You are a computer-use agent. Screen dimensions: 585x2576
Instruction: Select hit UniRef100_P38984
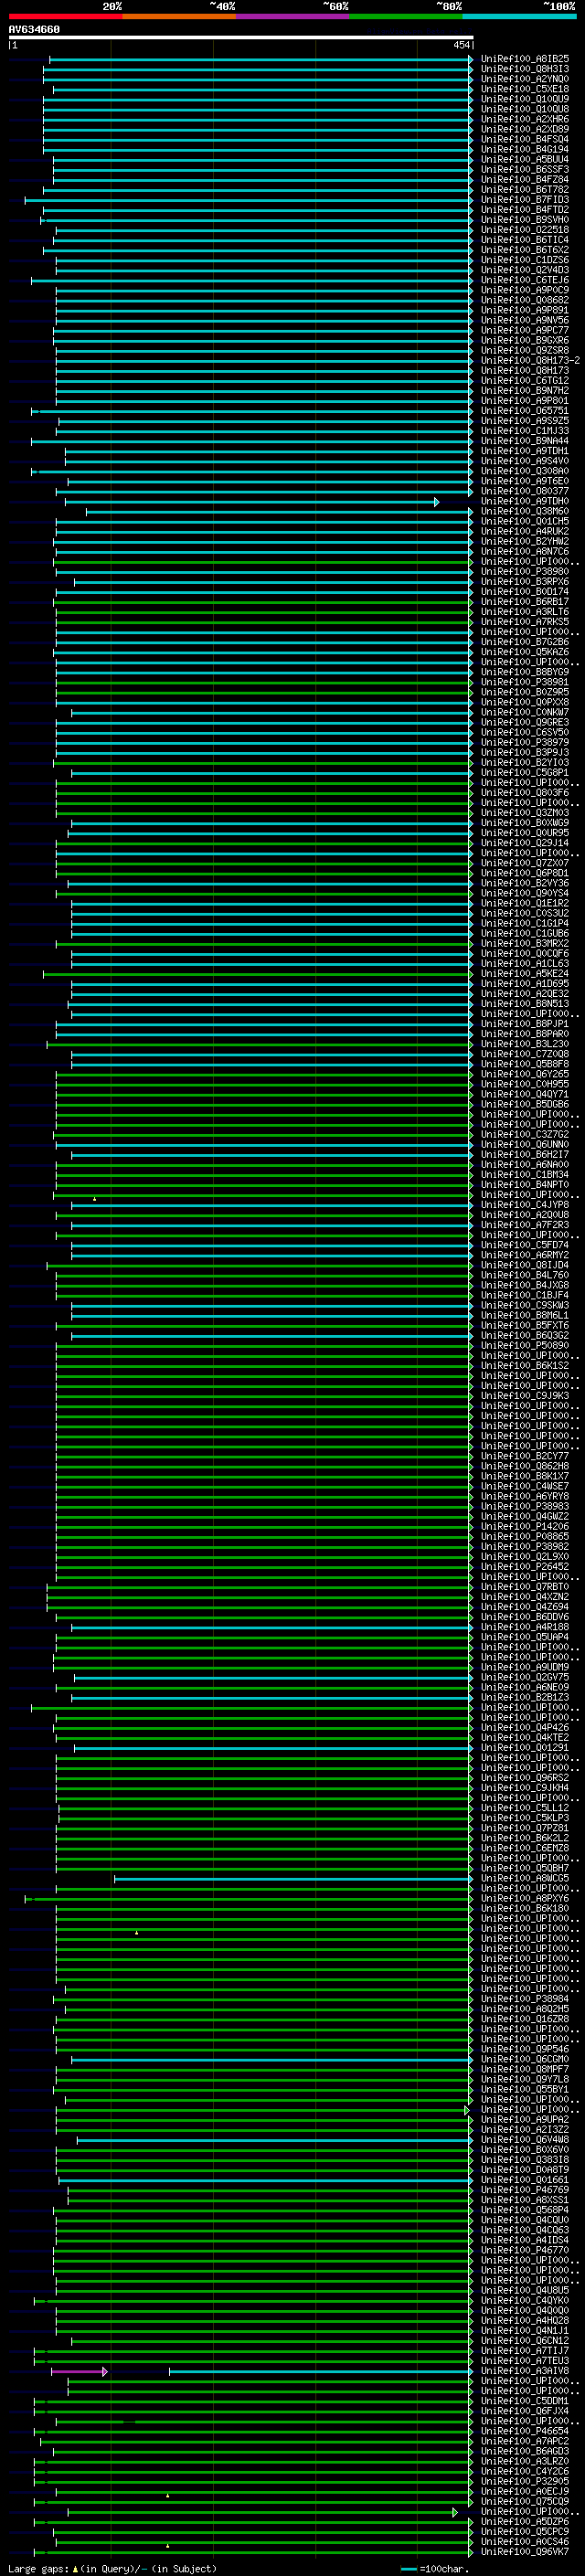click(525, 1999)
